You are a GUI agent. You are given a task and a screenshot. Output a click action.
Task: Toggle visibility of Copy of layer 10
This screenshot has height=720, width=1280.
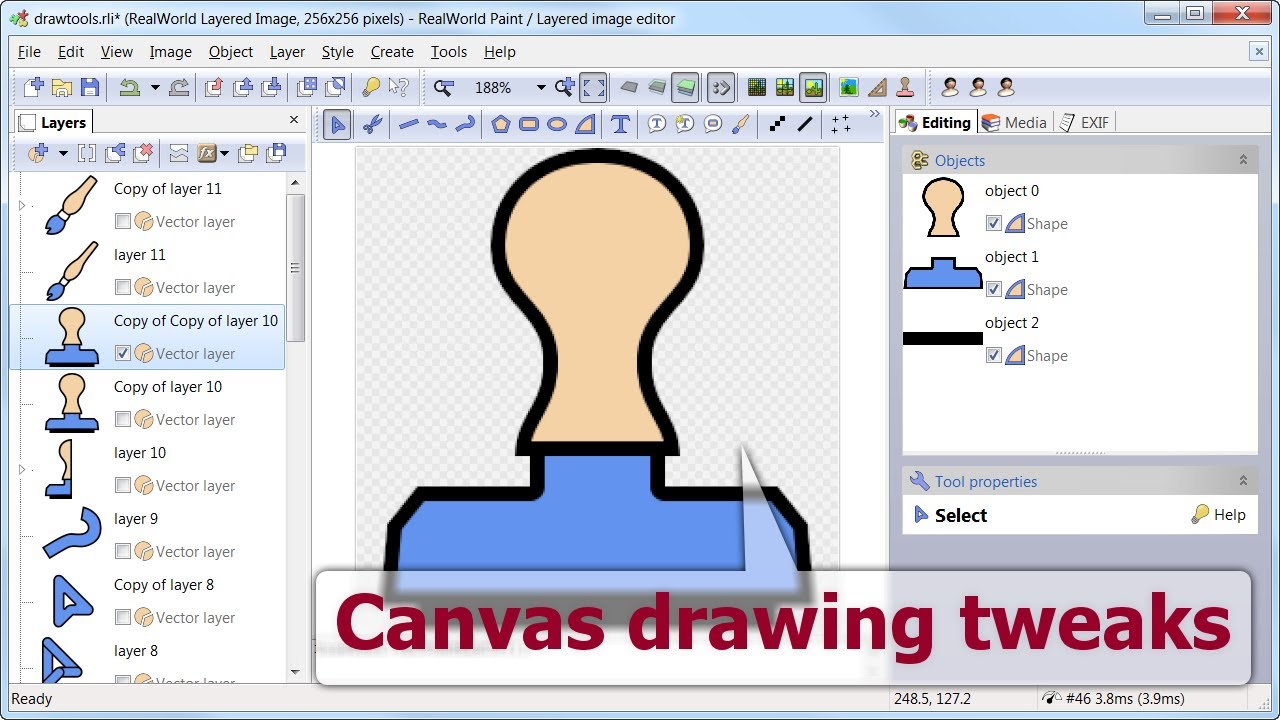tap(122, 419)
